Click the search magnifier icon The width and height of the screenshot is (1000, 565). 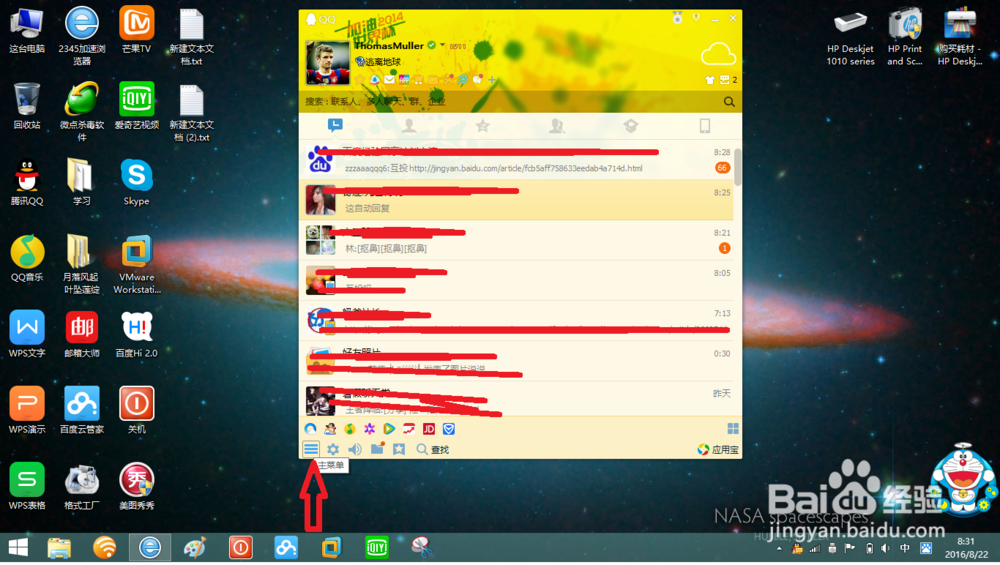[729, 101]
